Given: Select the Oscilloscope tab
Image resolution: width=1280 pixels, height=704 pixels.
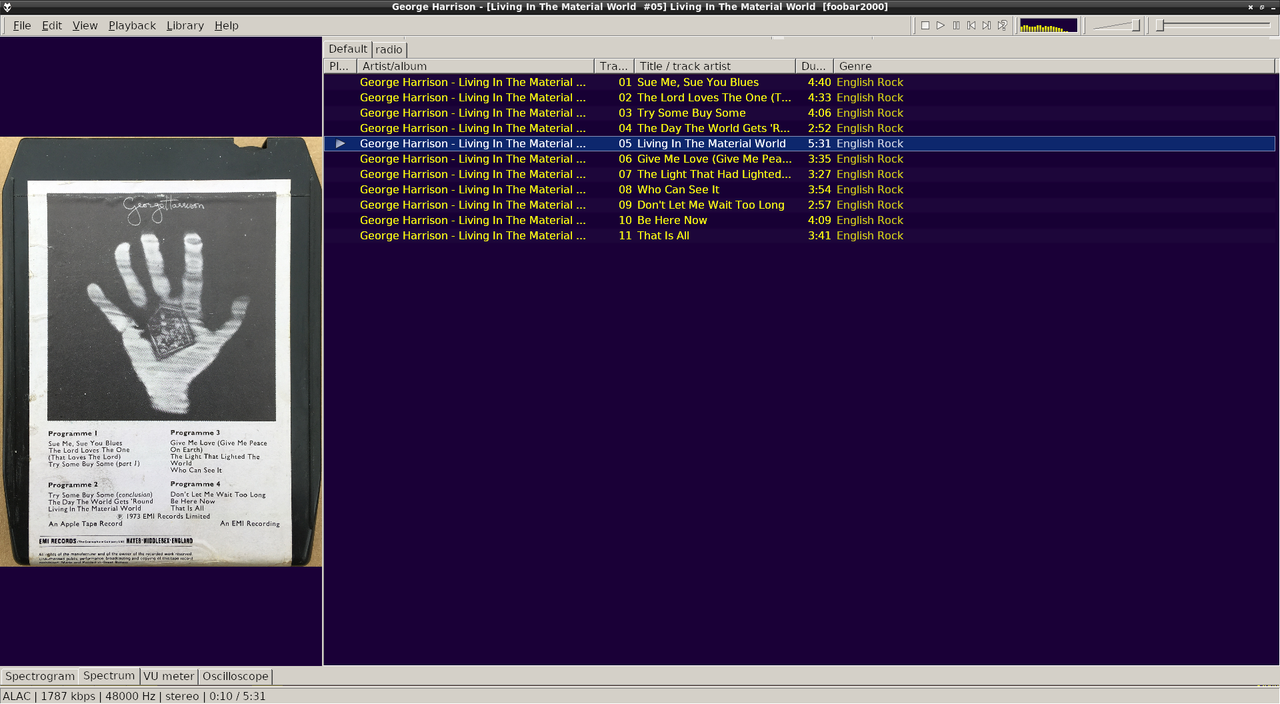Looking at the screenshot, I should (x=235, y=676).
